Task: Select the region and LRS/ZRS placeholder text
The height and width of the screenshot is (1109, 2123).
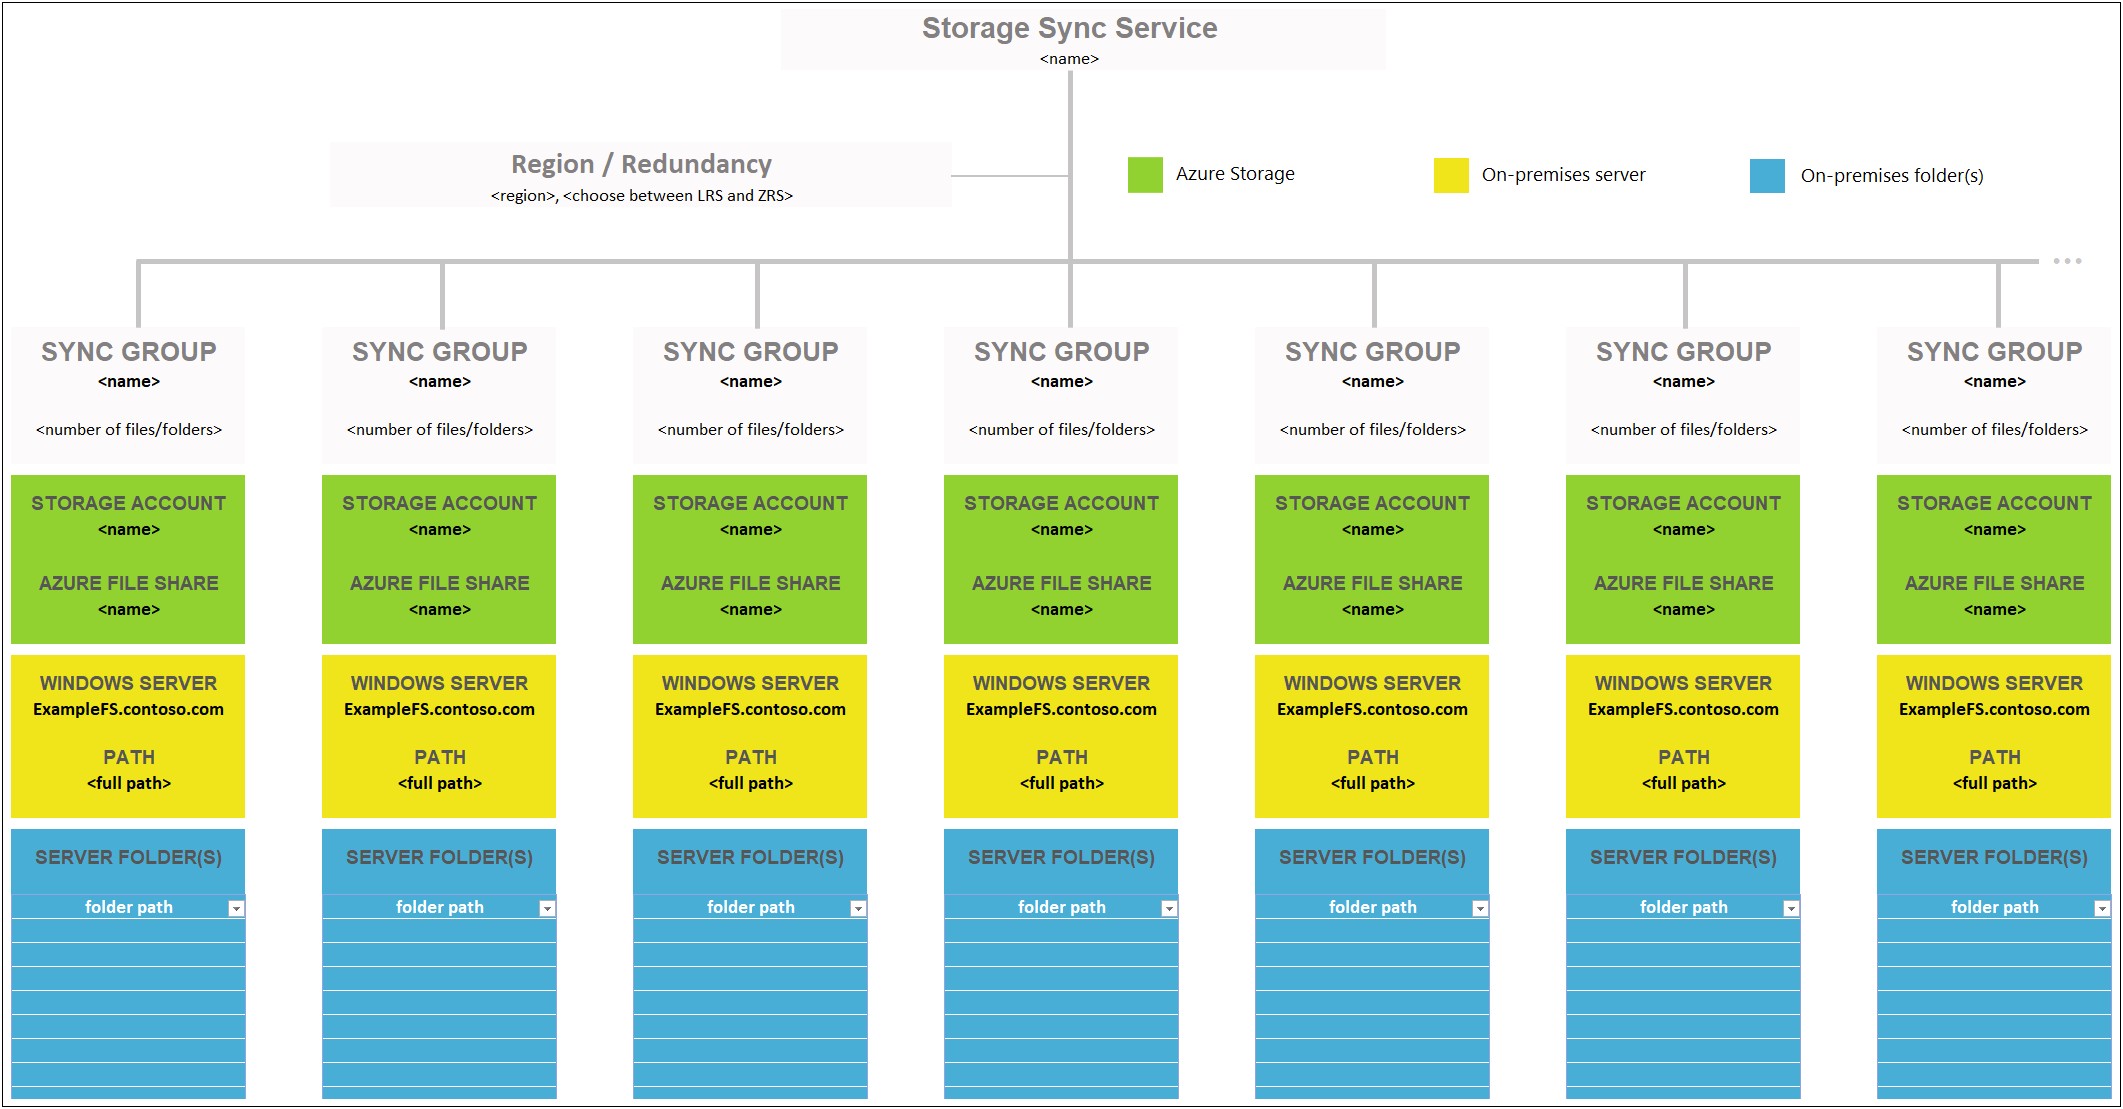Action: click(x=641, y=196)
